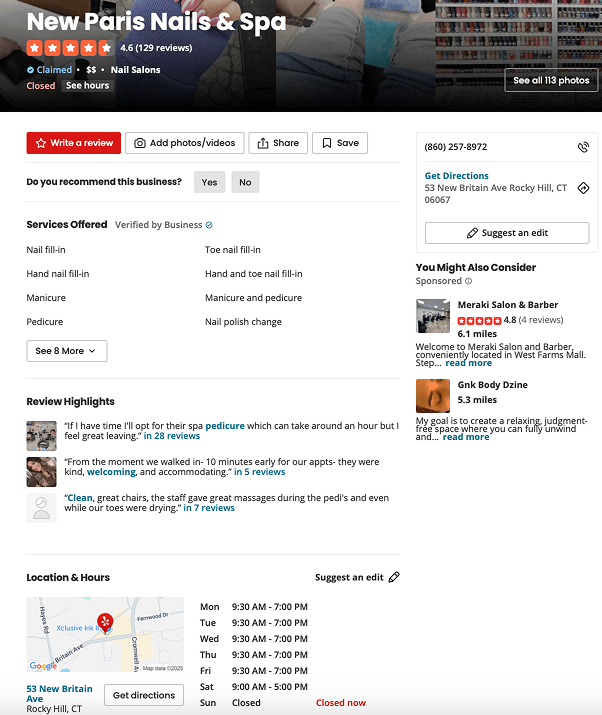
Task: Answer No to recommend this business
Action: point(245,182)
